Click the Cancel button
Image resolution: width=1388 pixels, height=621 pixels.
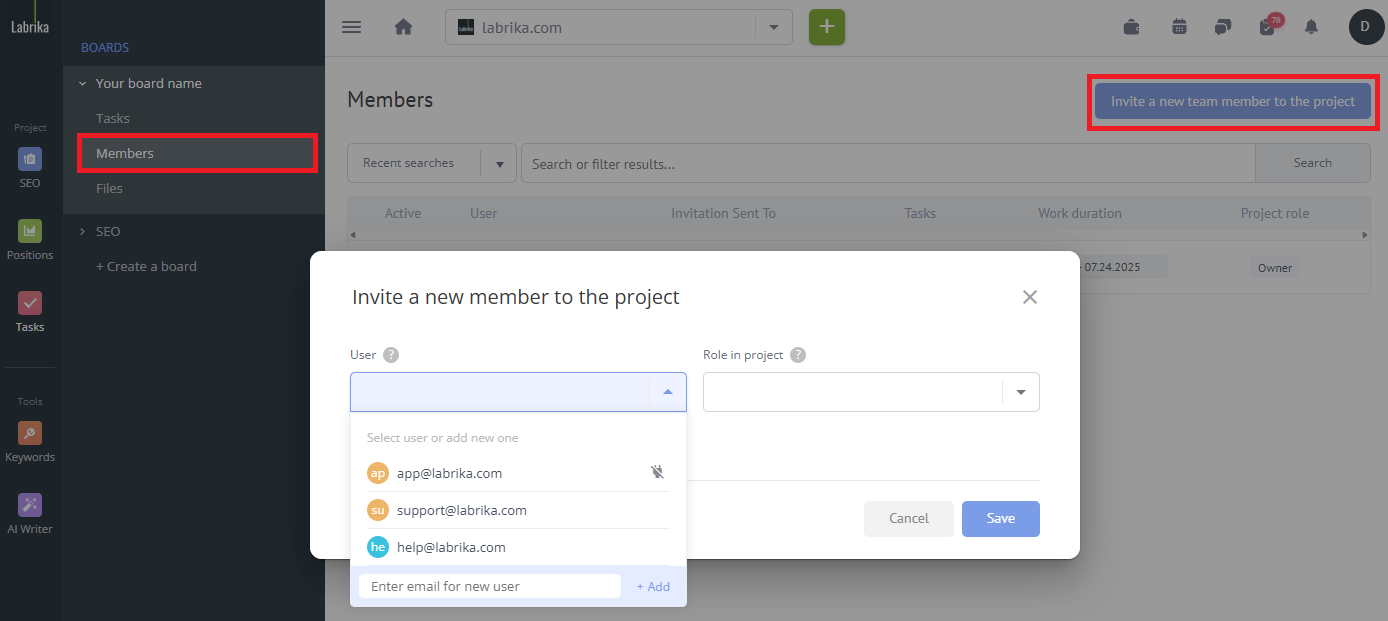[908, 518]
